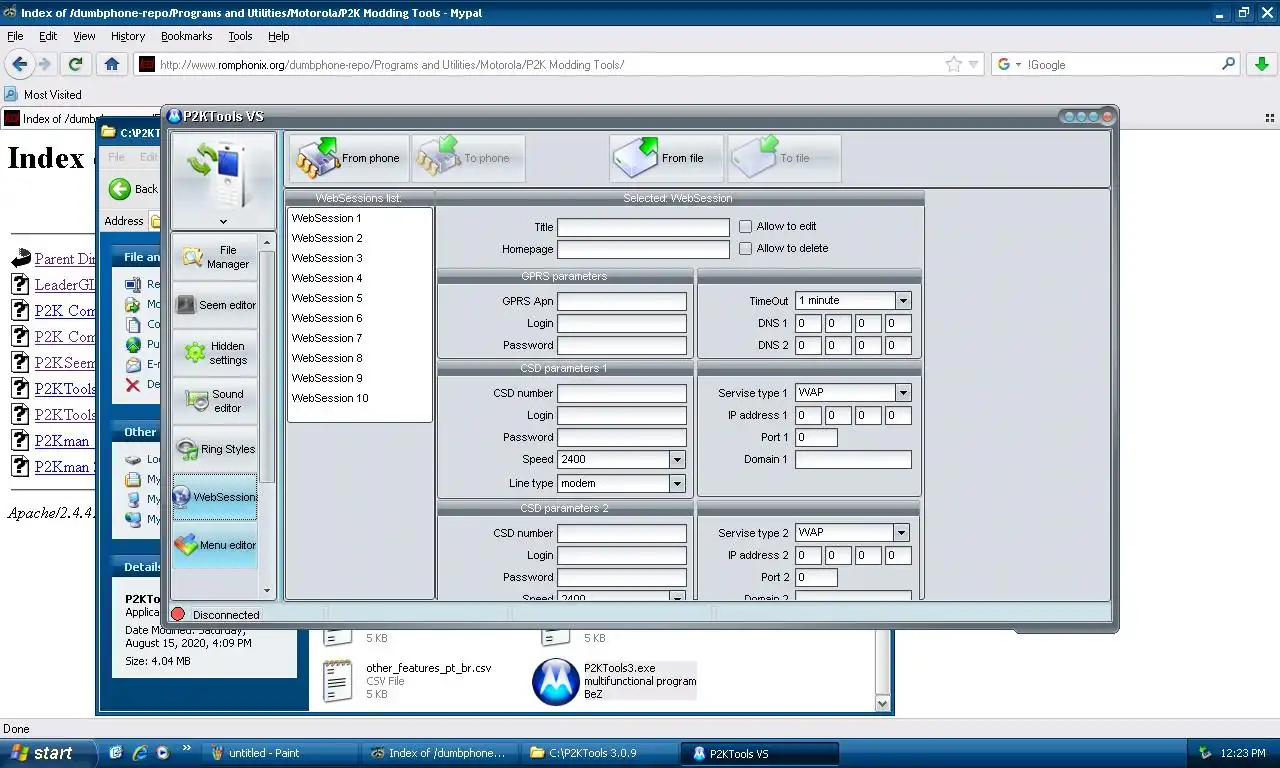Image resolution: width=1280 pixels, height=768 pixels.
Task: Open the URL history dropdown arrow
Action: 974,64
